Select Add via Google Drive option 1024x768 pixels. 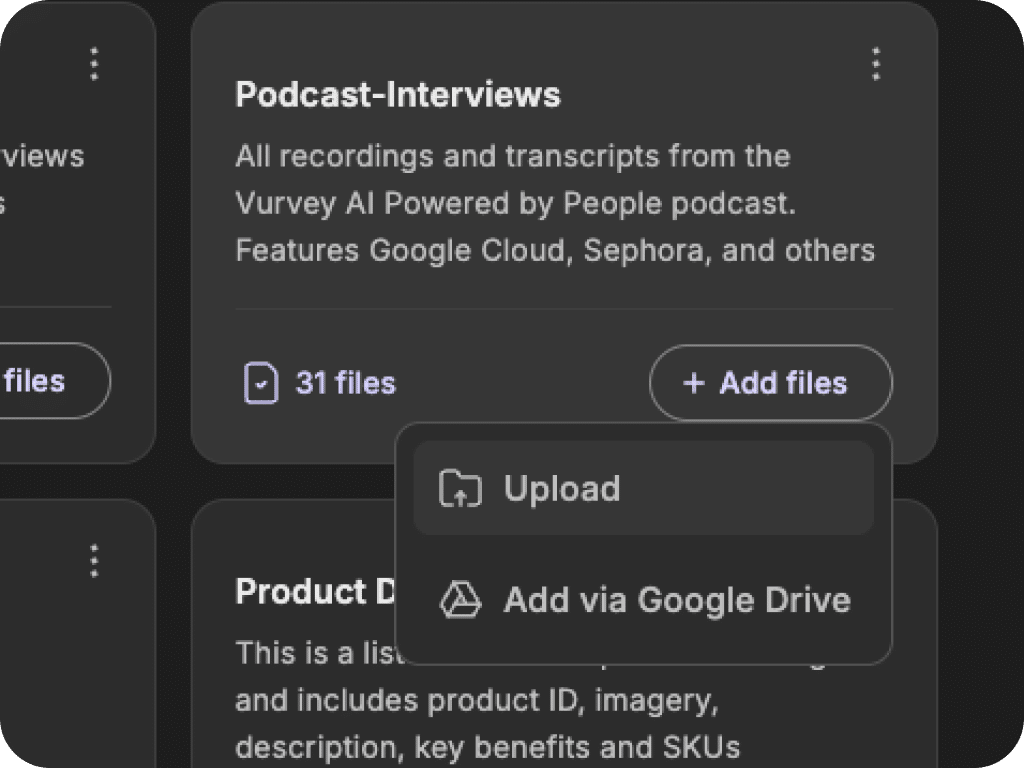coord(643,600)
